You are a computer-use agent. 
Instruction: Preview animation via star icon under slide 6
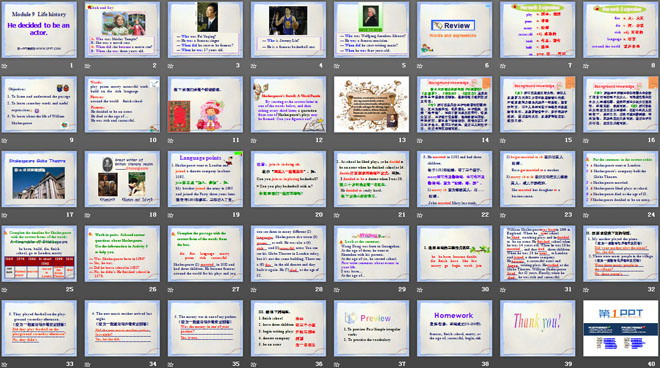point(420,66)
